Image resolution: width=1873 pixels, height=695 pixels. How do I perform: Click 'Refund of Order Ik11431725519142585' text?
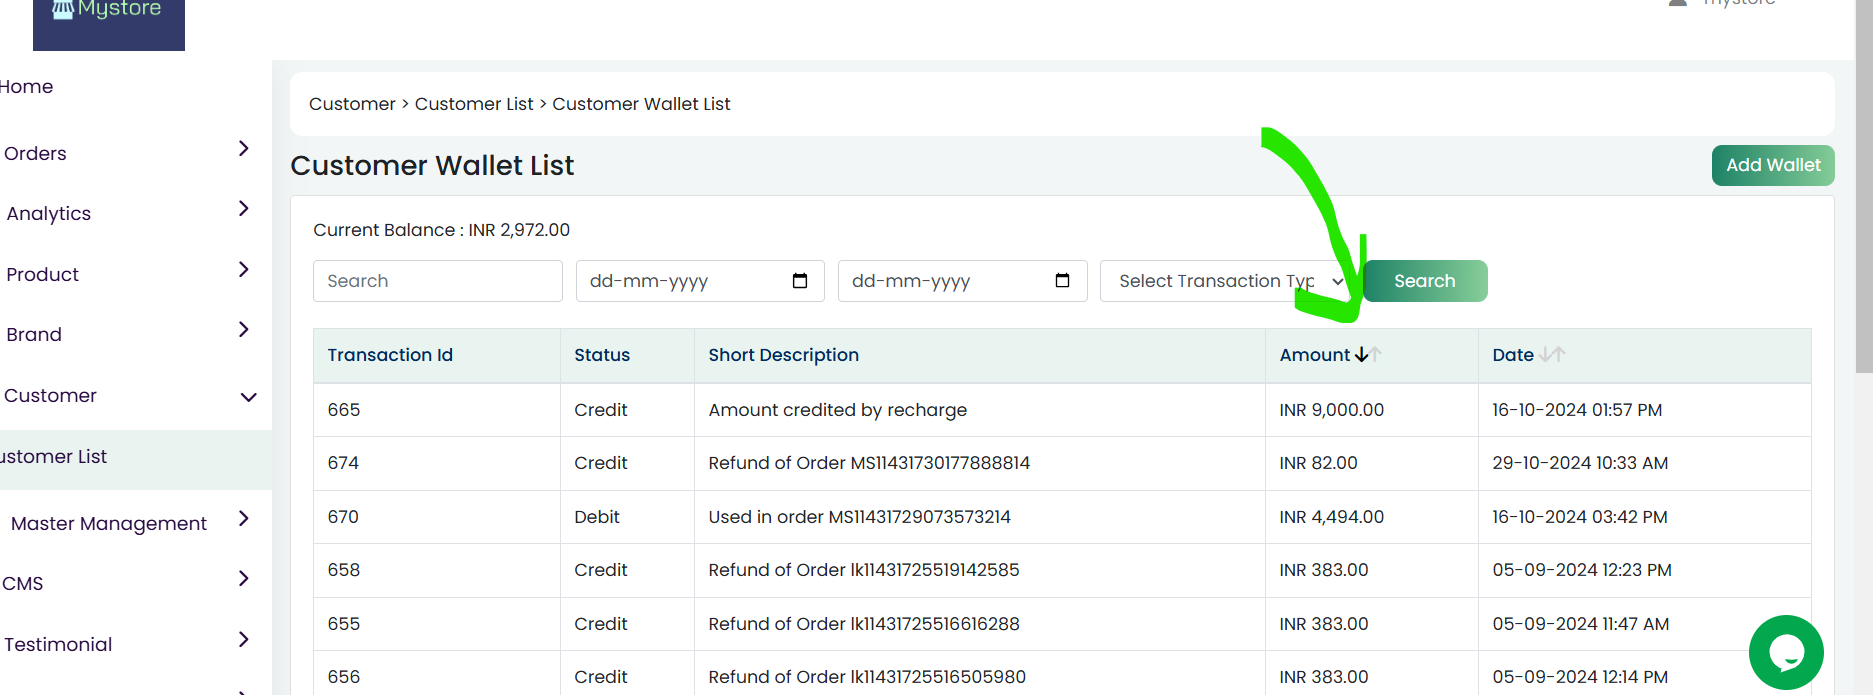864,570
